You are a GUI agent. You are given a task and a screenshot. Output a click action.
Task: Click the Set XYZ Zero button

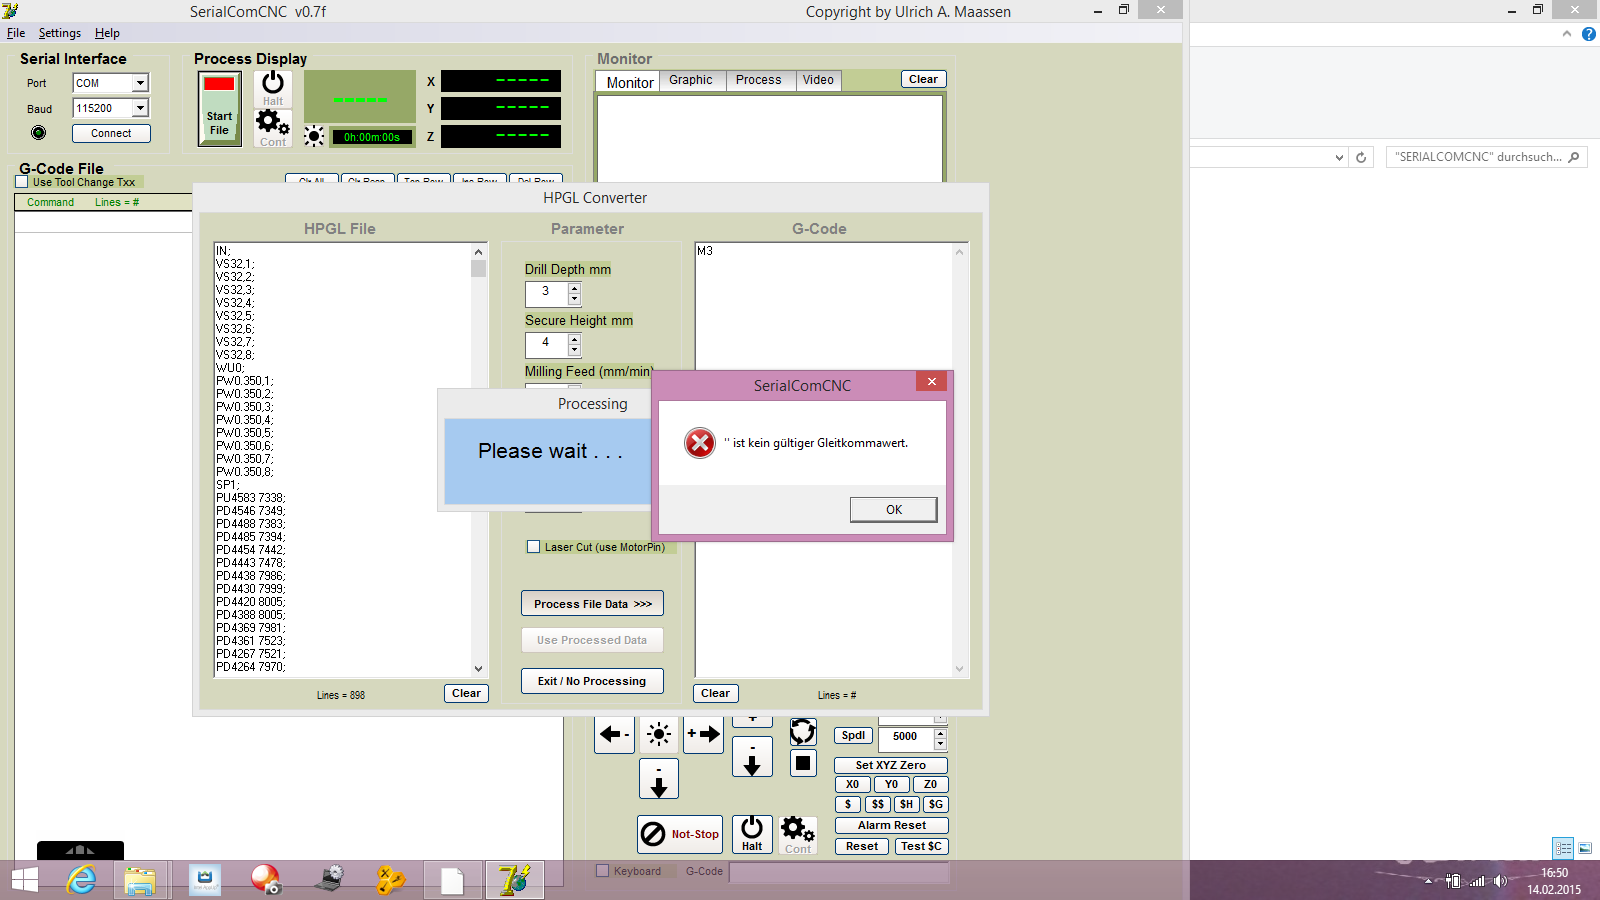click(891, 765)
